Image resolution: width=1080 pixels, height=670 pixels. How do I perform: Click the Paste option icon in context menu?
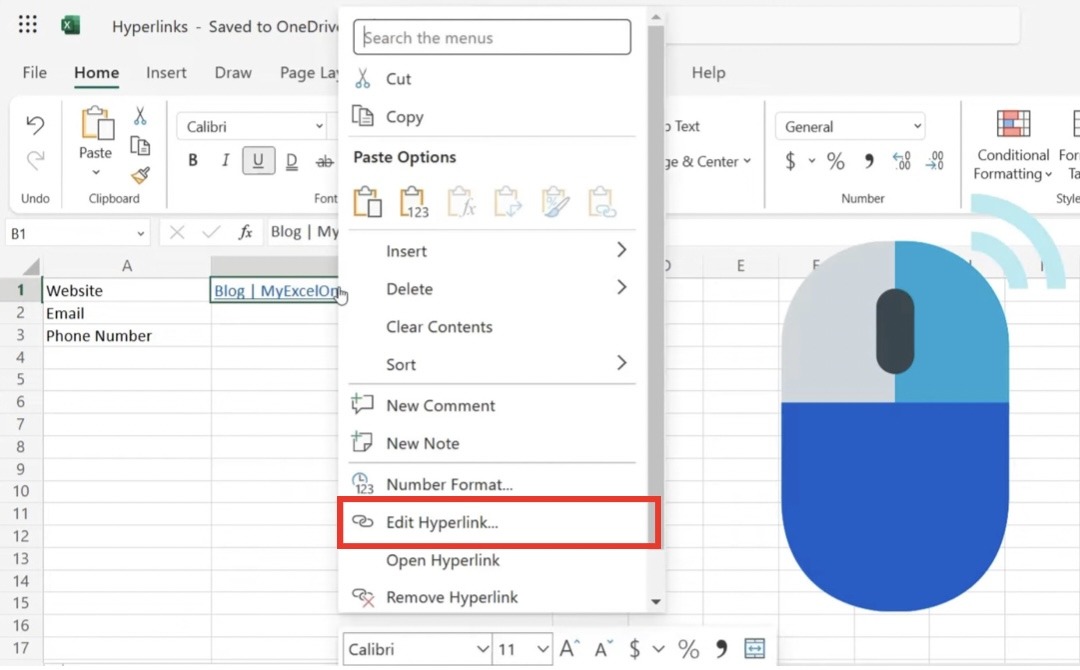click(367, 202)
